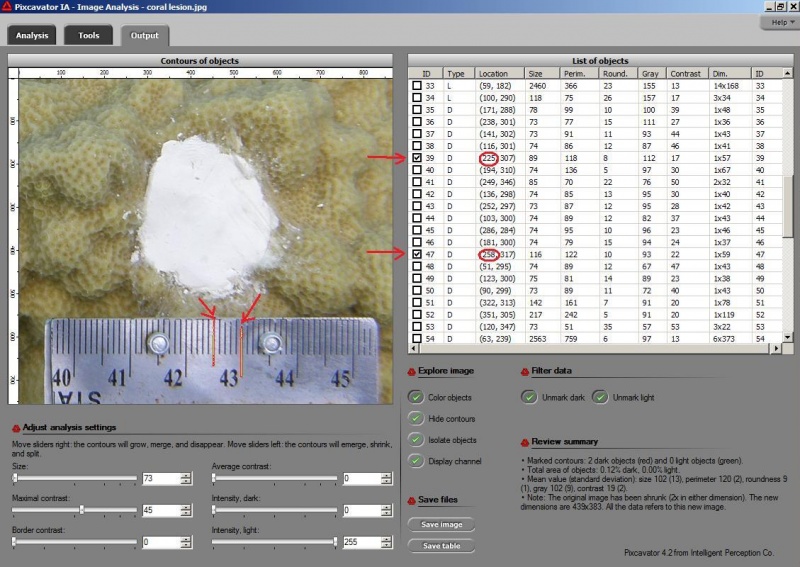Click the Pixcavator red triangle title icon
Screen dimensions: 800x567
(x=7, y=6)
